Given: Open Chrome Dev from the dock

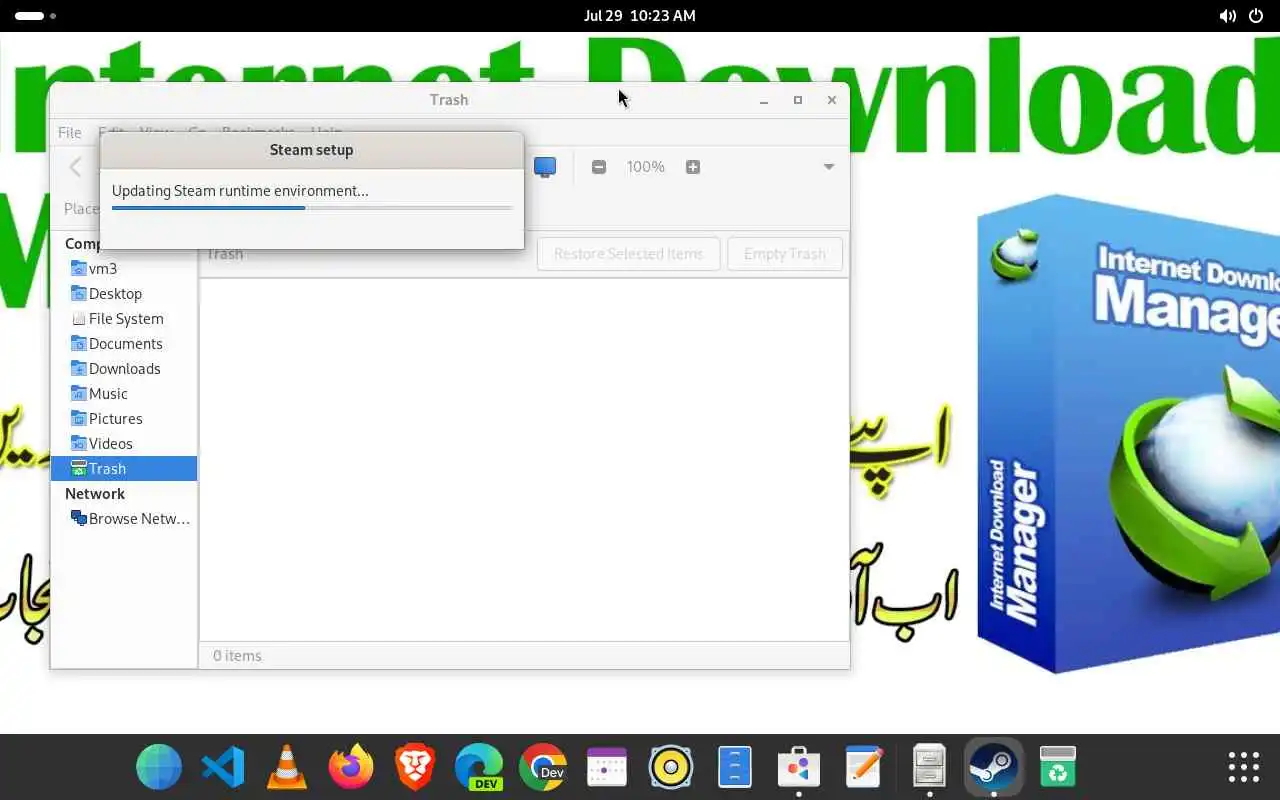Looking at the screenshot, I should pos(543,768).
